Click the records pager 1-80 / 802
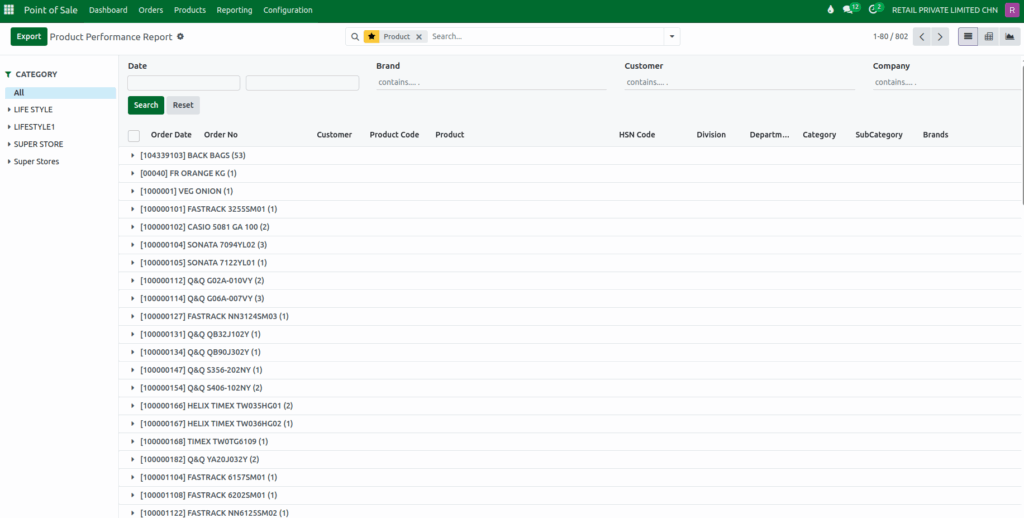 click(890, 37)
